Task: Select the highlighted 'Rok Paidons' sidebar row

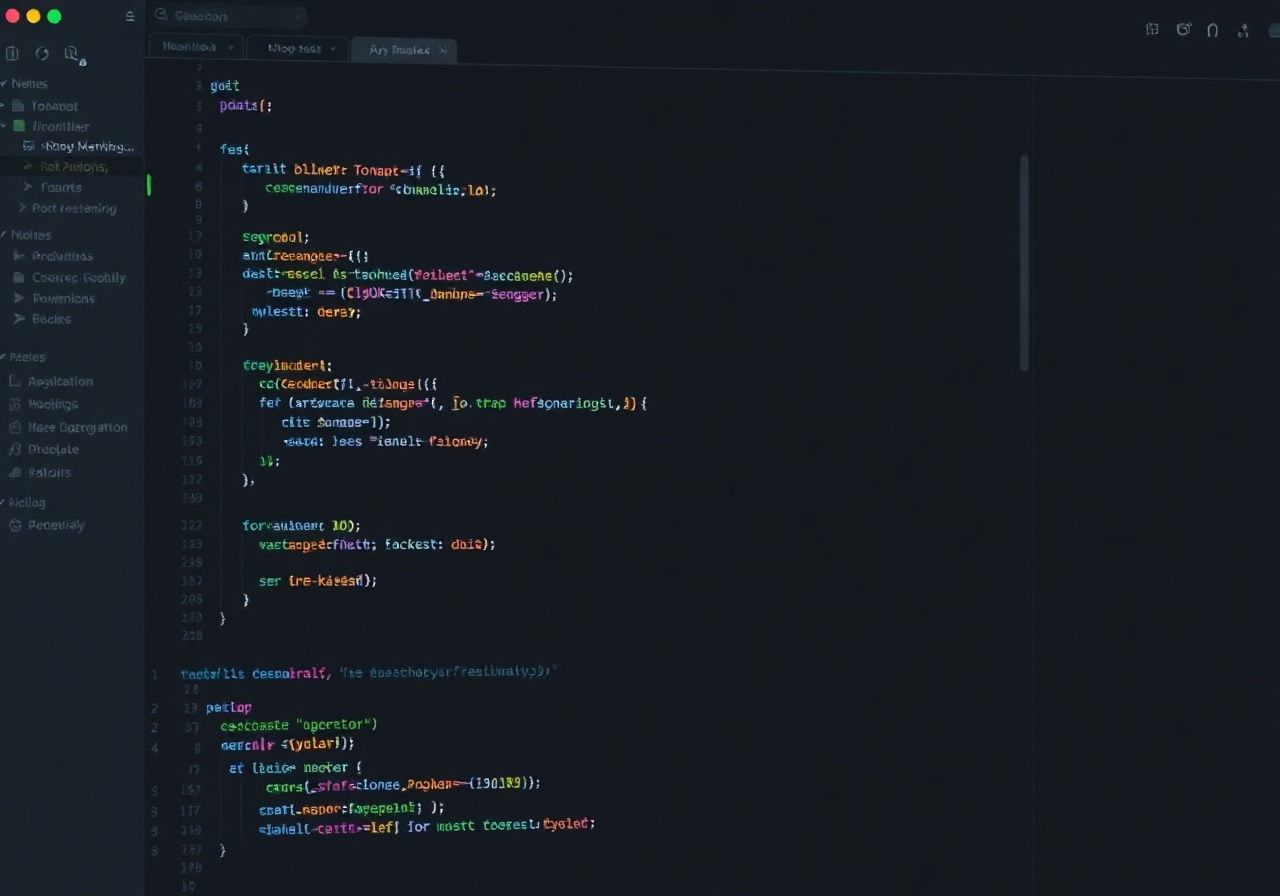Action: [x=72, y=167]
